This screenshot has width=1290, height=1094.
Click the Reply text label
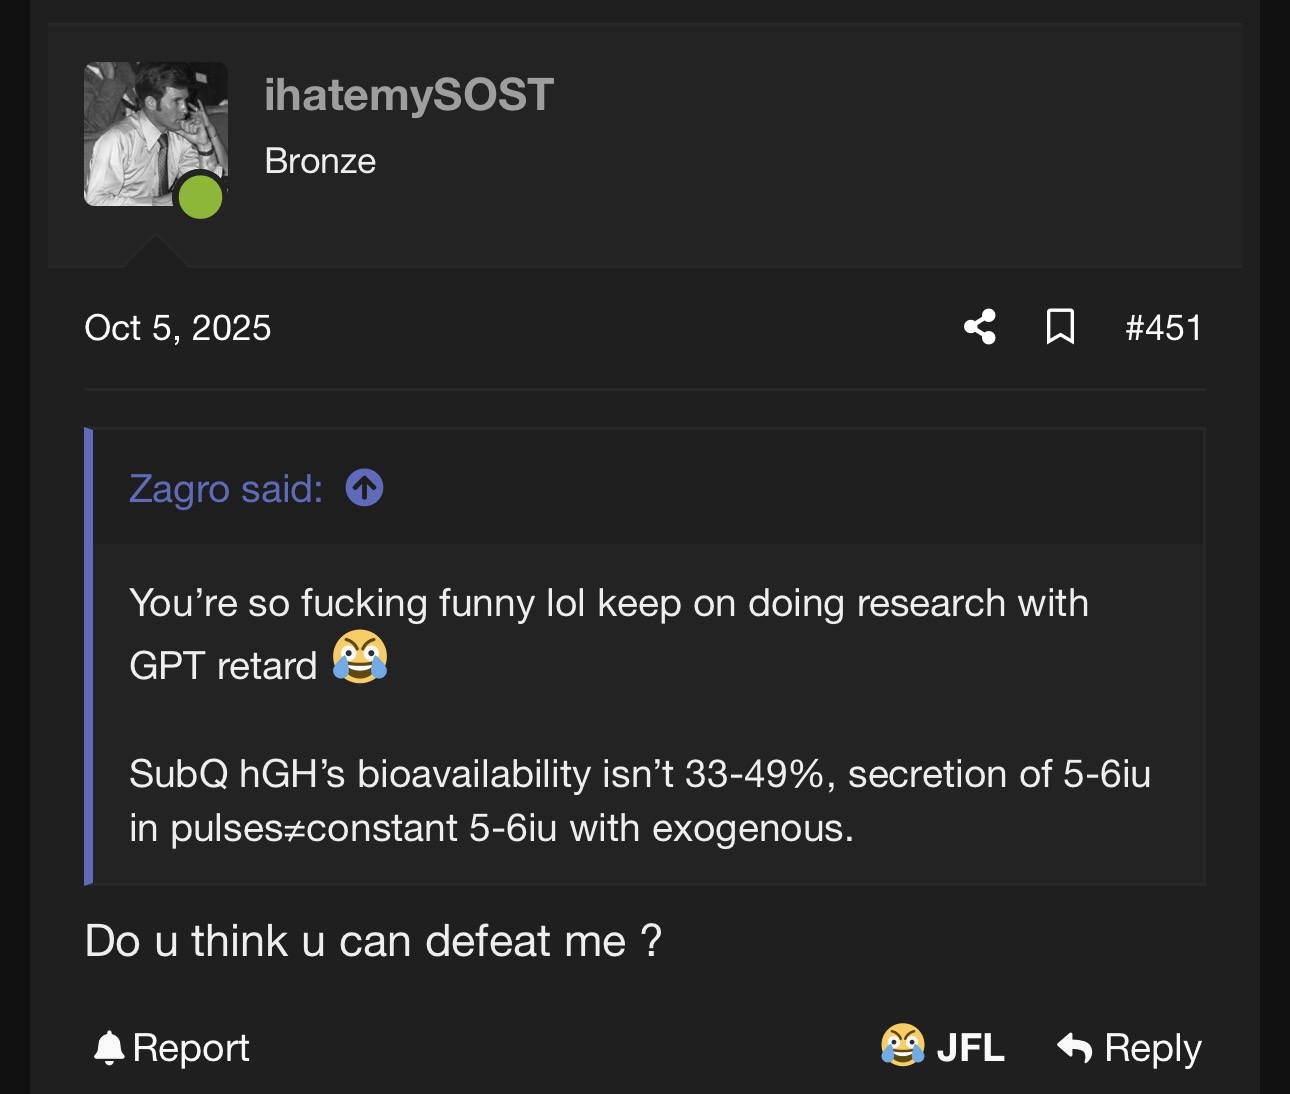pos(1152,1048)
